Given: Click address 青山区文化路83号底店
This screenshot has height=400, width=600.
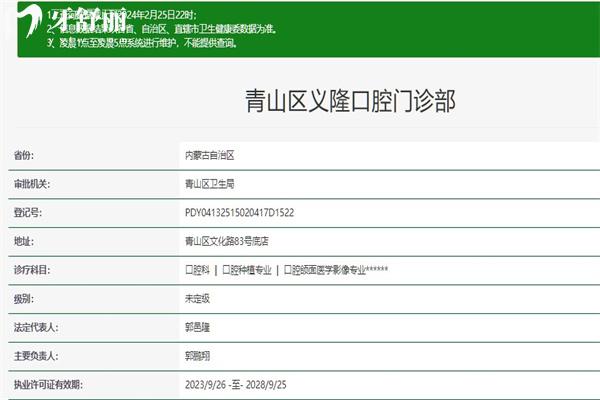Looking at the screenshot, I should pyautogui.click(x=227, y=242).
